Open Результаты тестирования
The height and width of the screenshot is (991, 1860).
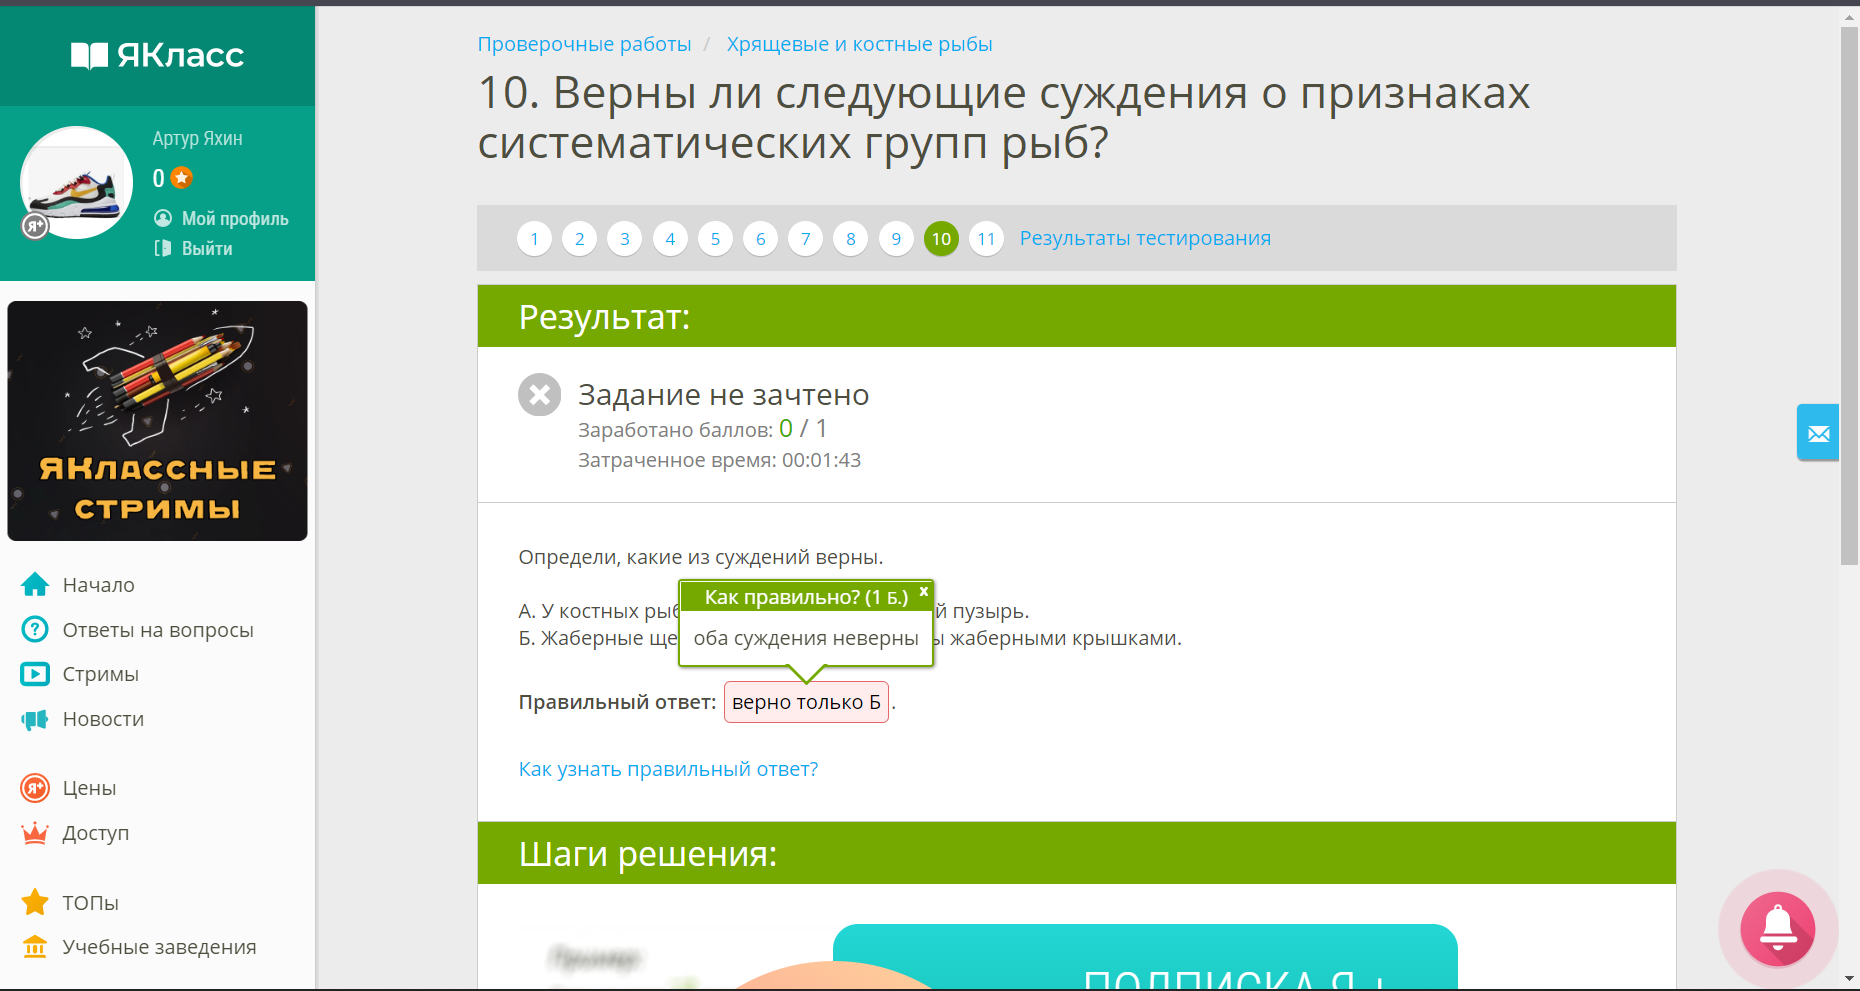pyautogui.click(x=1145, y=238)
